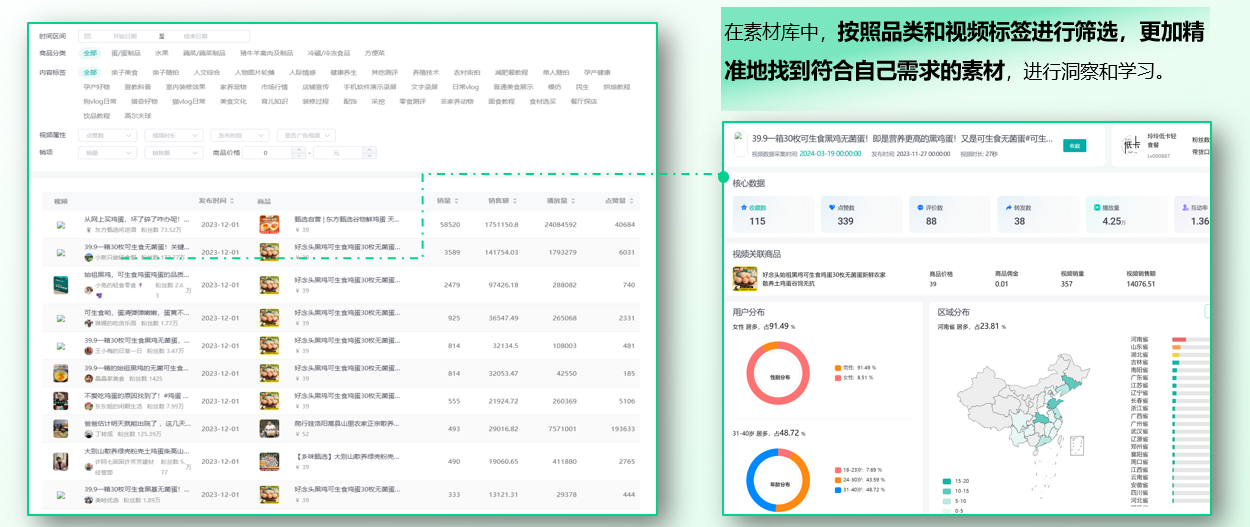The width and height of the screenshot is (1250, 527).
Task: Click the calendar icon in the date range field
Action: pyautogui.click(x=86, y=36)
